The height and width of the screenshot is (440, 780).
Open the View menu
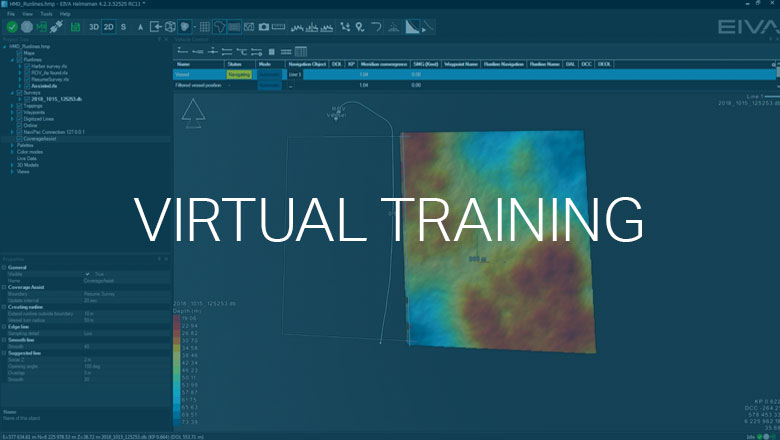click(x=27, y=14)
